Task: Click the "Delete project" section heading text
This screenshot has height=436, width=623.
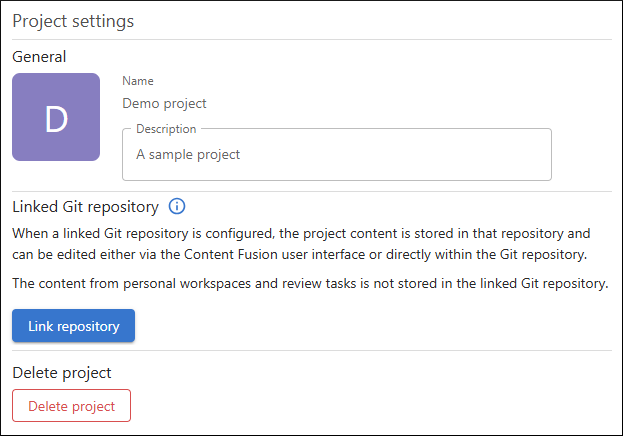Action: click(x=61, y=373)
